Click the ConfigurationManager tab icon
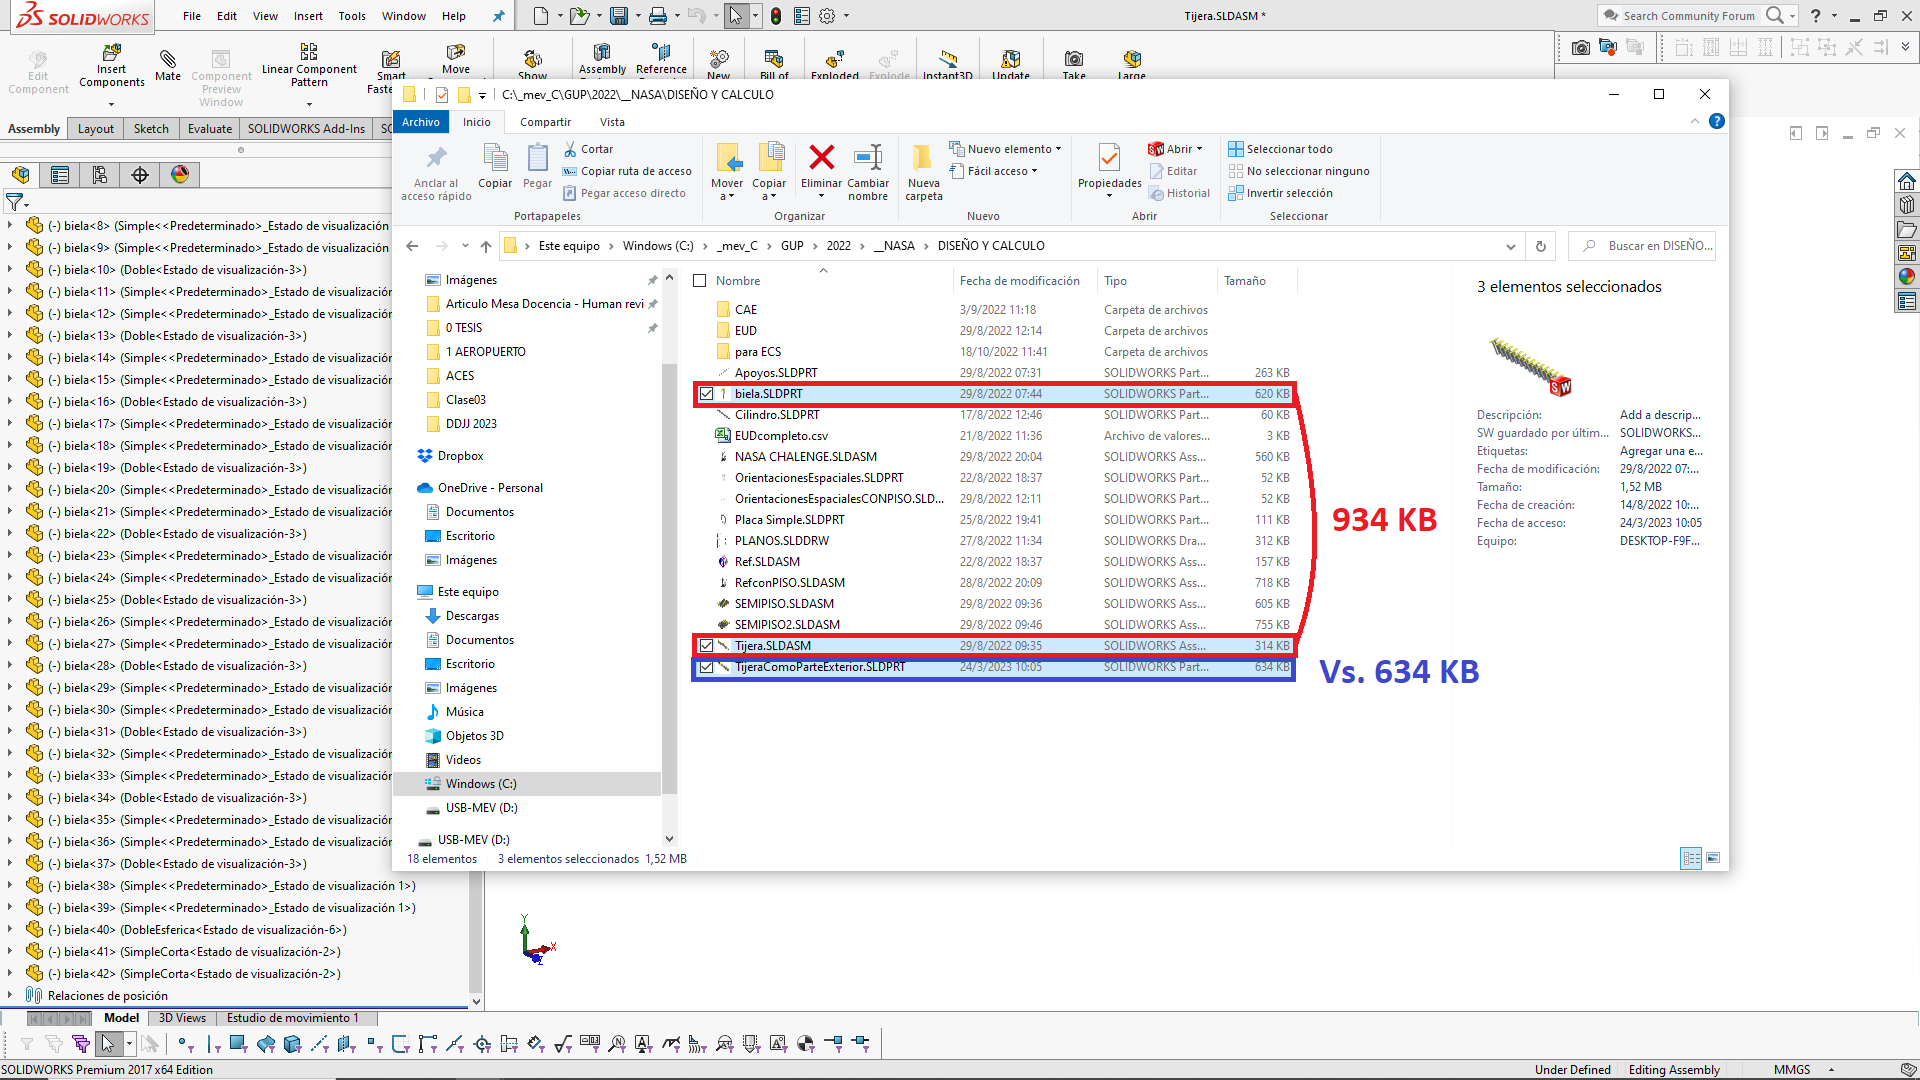 tap(100, 175)
